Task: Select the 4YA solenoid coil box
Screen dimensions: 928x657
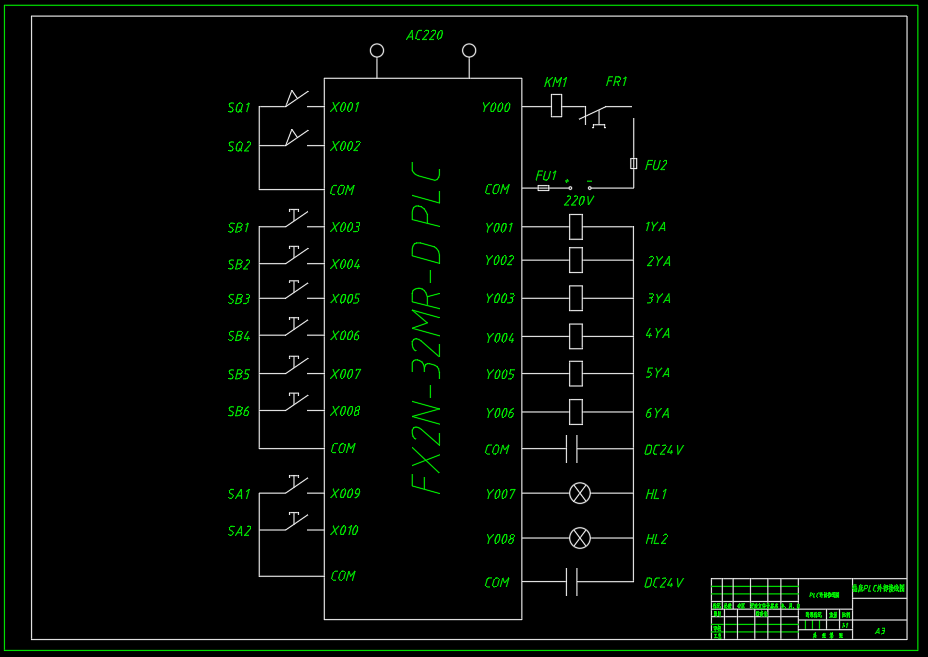Action: coord(575,336)
